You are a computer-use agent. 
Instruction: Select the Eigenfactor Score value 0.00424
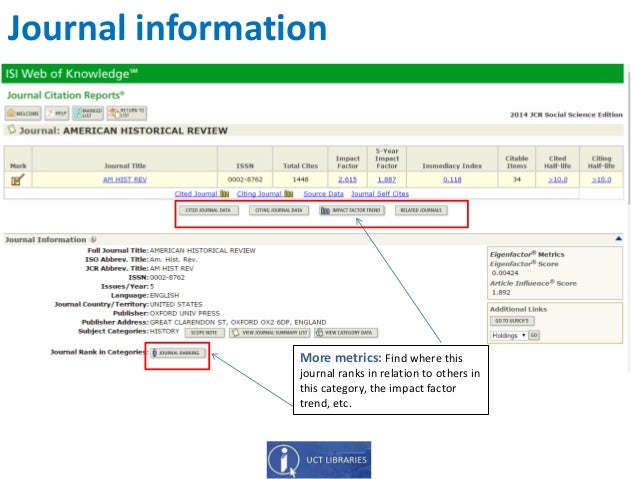tap(505, 273)
